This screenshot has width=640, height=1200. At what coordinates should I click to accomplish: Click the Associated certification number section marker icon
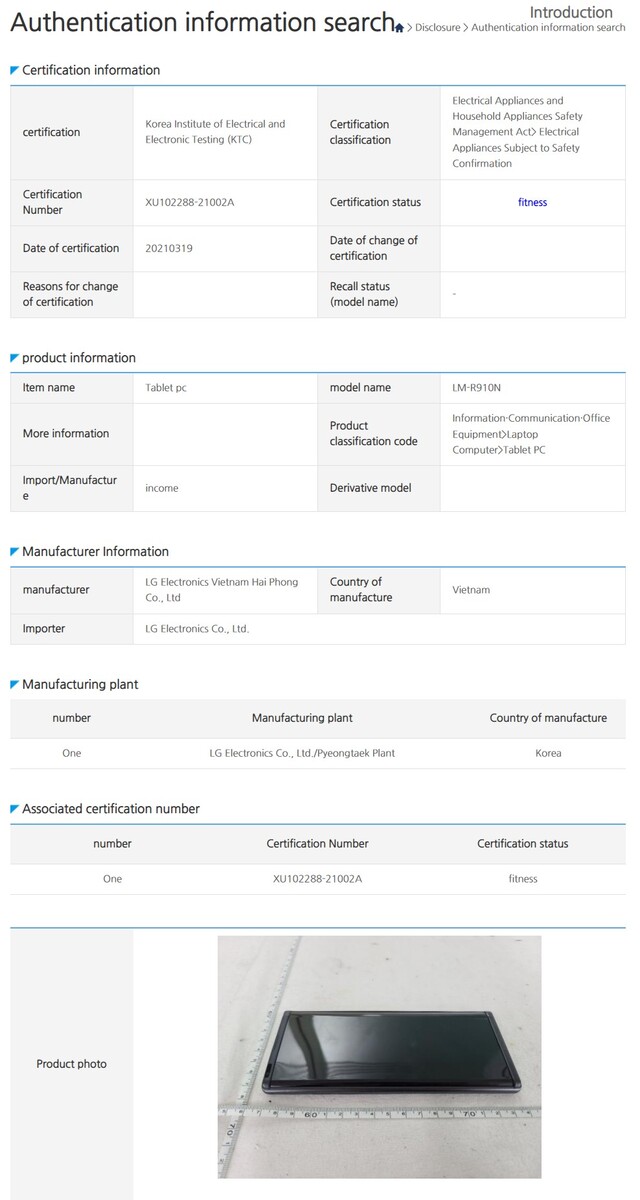[x=14, y=808]
